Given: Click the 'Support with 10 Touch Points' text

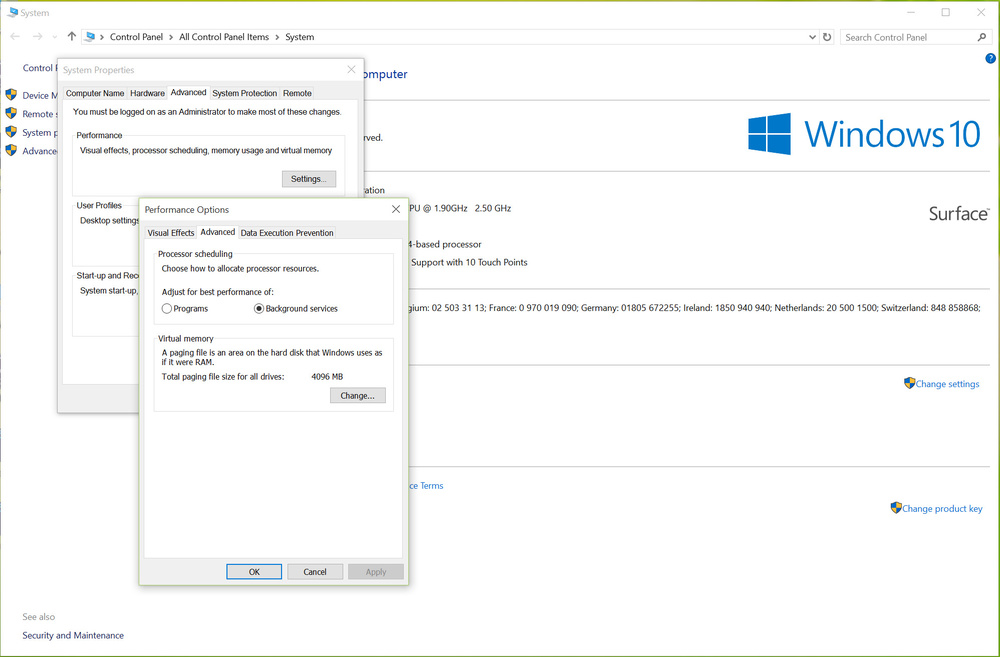Looking at the screenshot, I should tap(469, 262).
